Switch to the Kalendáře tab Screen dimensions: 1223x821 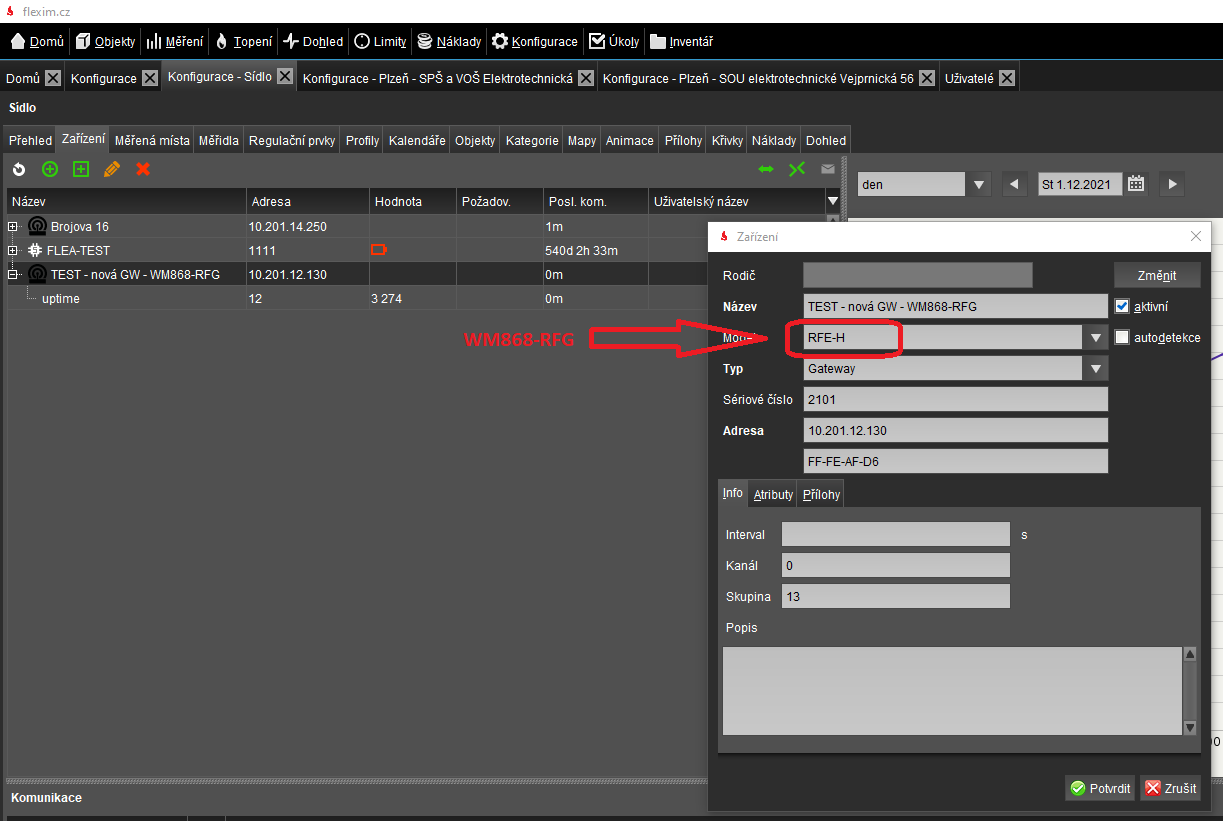[x=417, y=141]
